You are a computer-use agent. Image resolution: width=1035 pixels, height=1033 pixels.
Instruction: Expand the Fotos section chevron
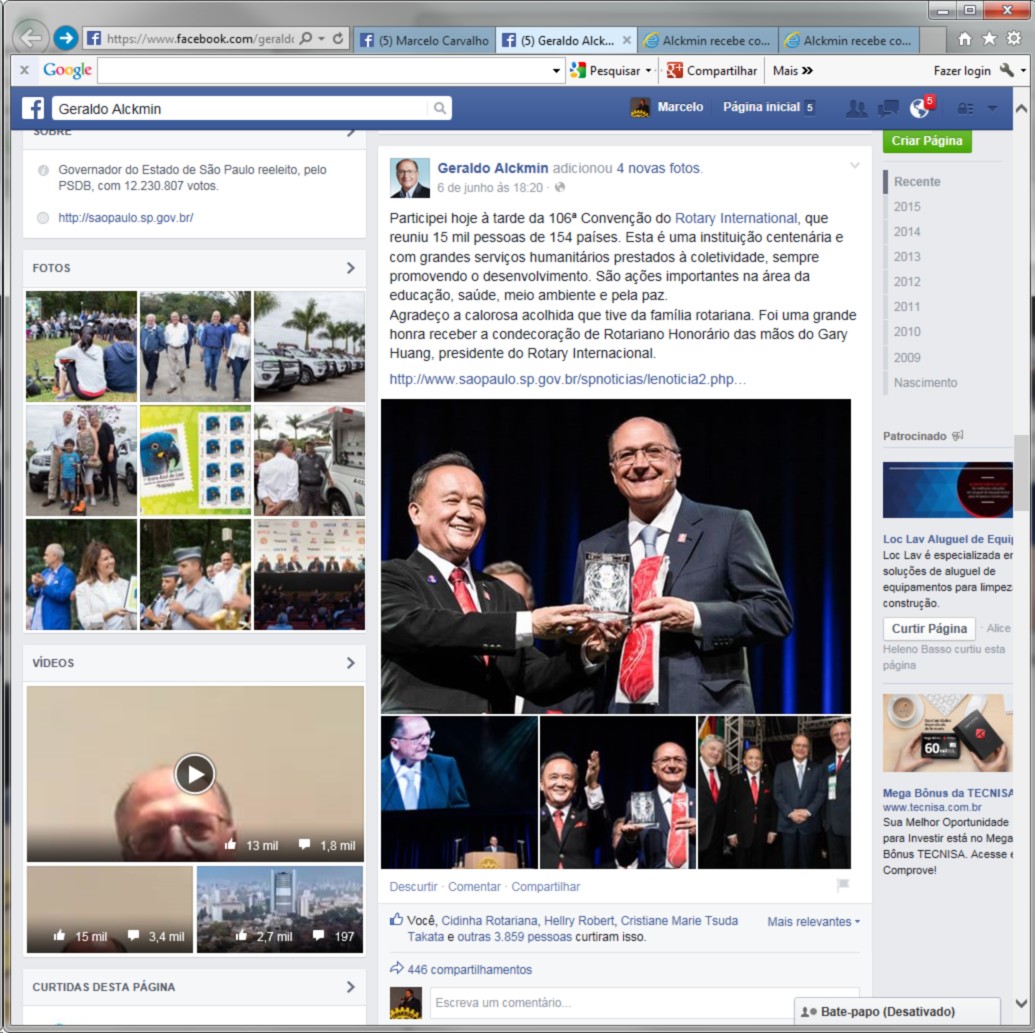click(x=351, y=268)
